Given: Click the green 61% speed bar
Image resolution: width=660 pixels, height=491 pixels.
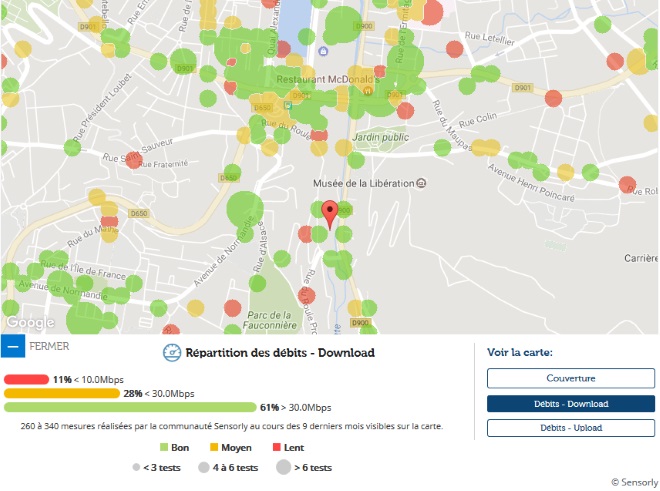Looking at the screenshot, I should pyautogui.click(x=130, y=408).
